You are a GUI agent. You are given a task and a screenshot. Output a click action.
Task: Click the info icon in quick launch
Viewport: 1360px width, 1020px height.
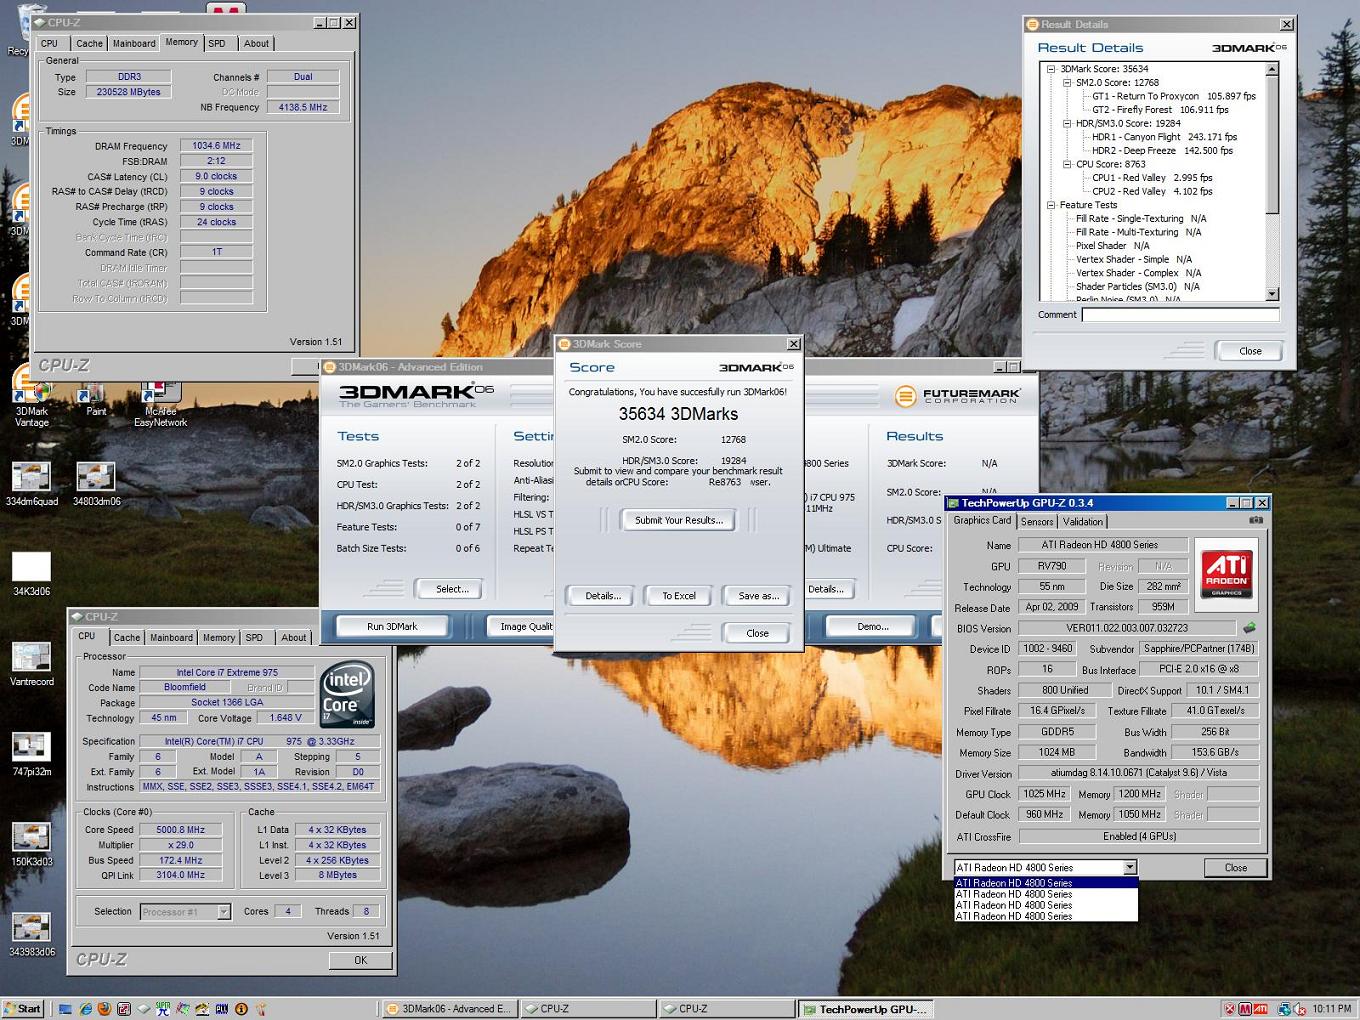coord(241,1009)
